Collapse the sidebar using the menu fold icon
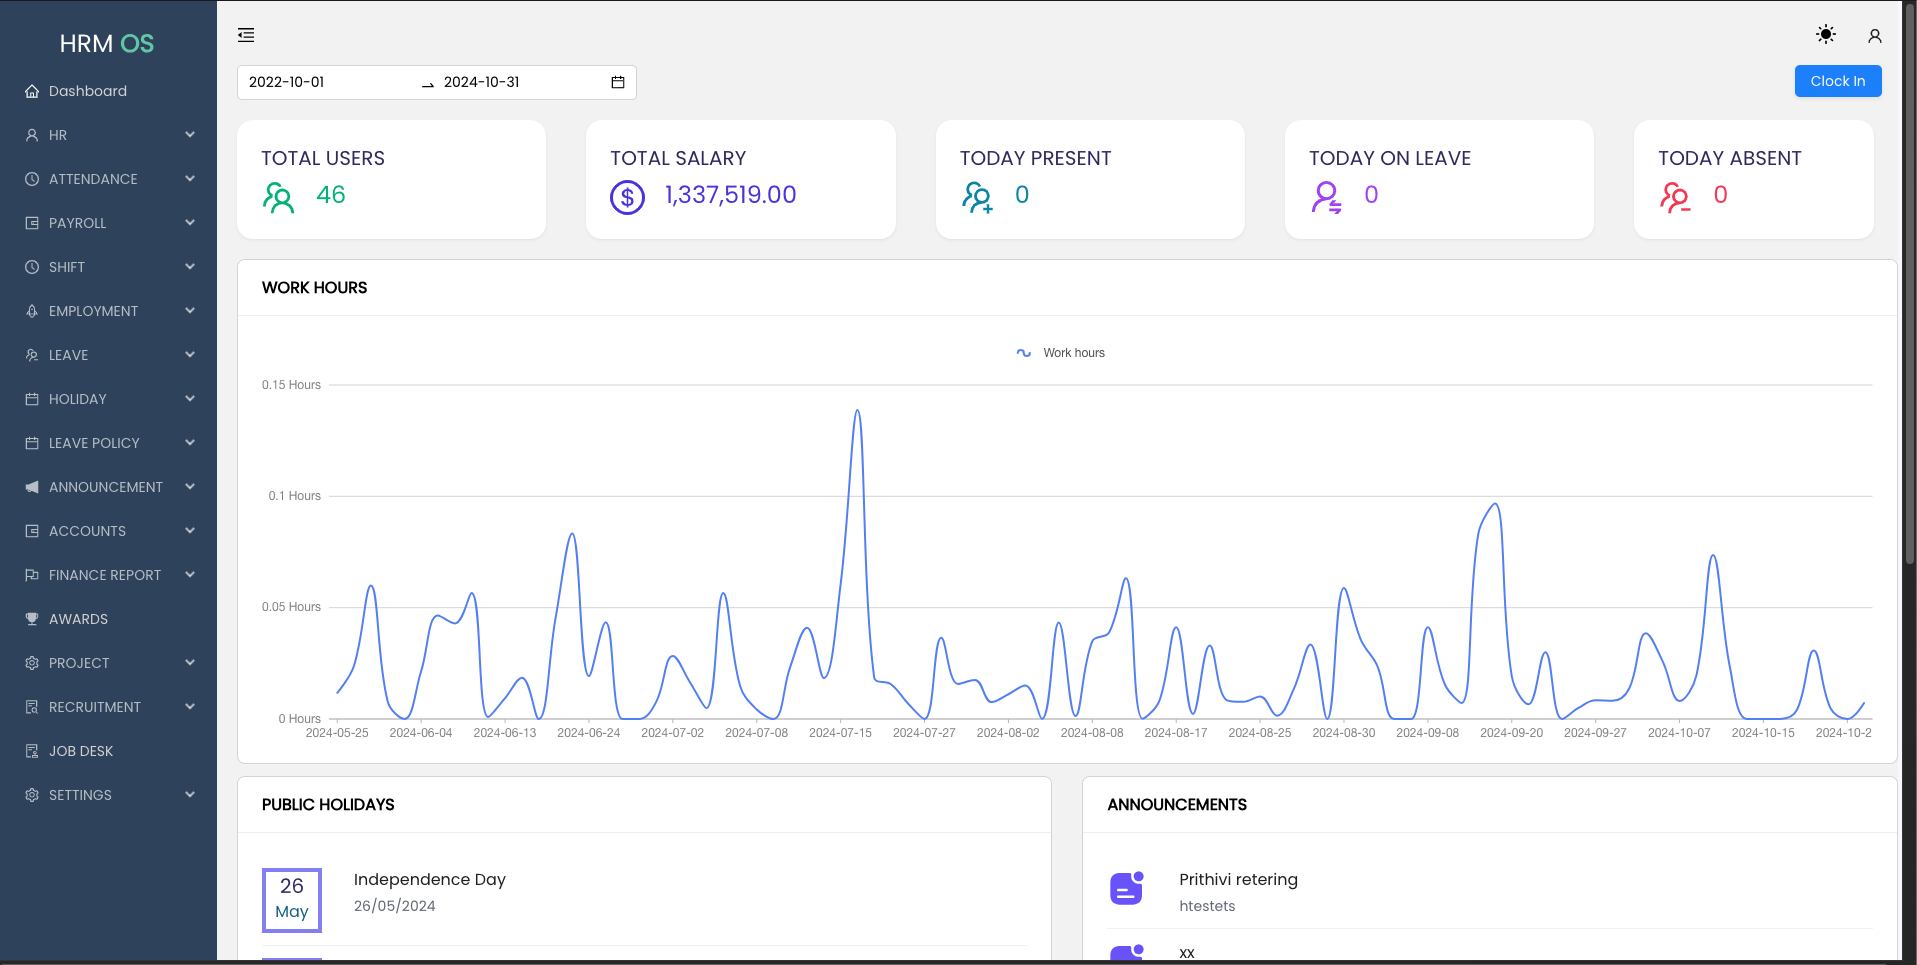This screenshot has height=965, width=1917. [x=246, y=36]
